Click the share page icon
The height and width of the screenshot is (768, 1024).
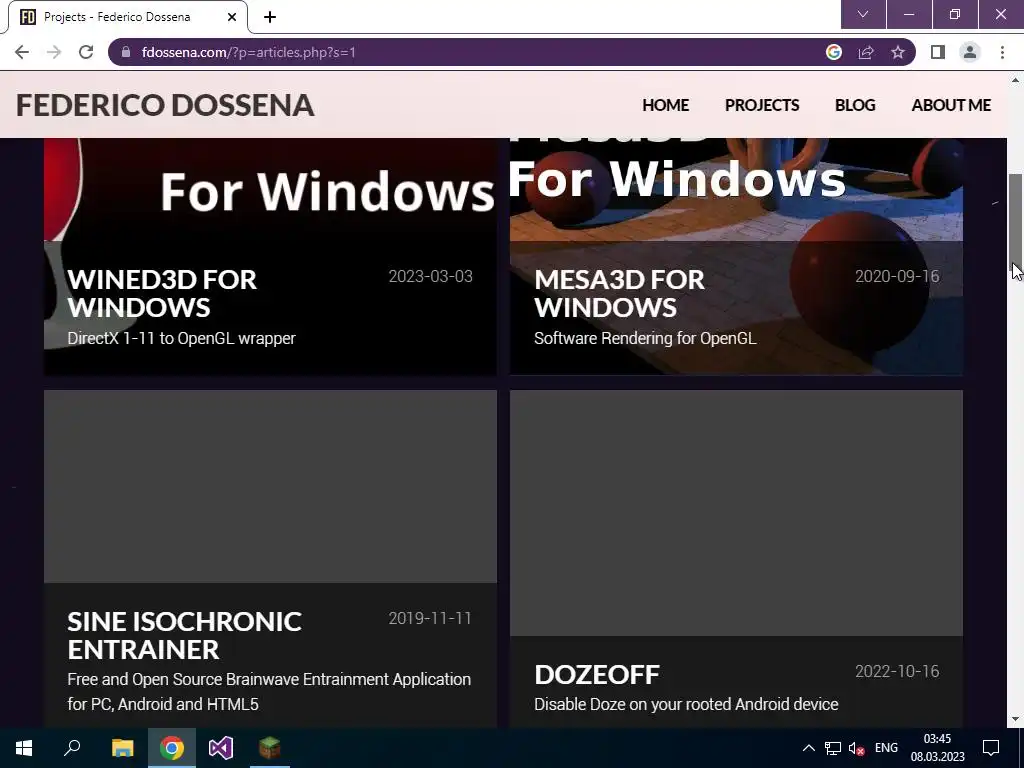[x=866, y=52]
